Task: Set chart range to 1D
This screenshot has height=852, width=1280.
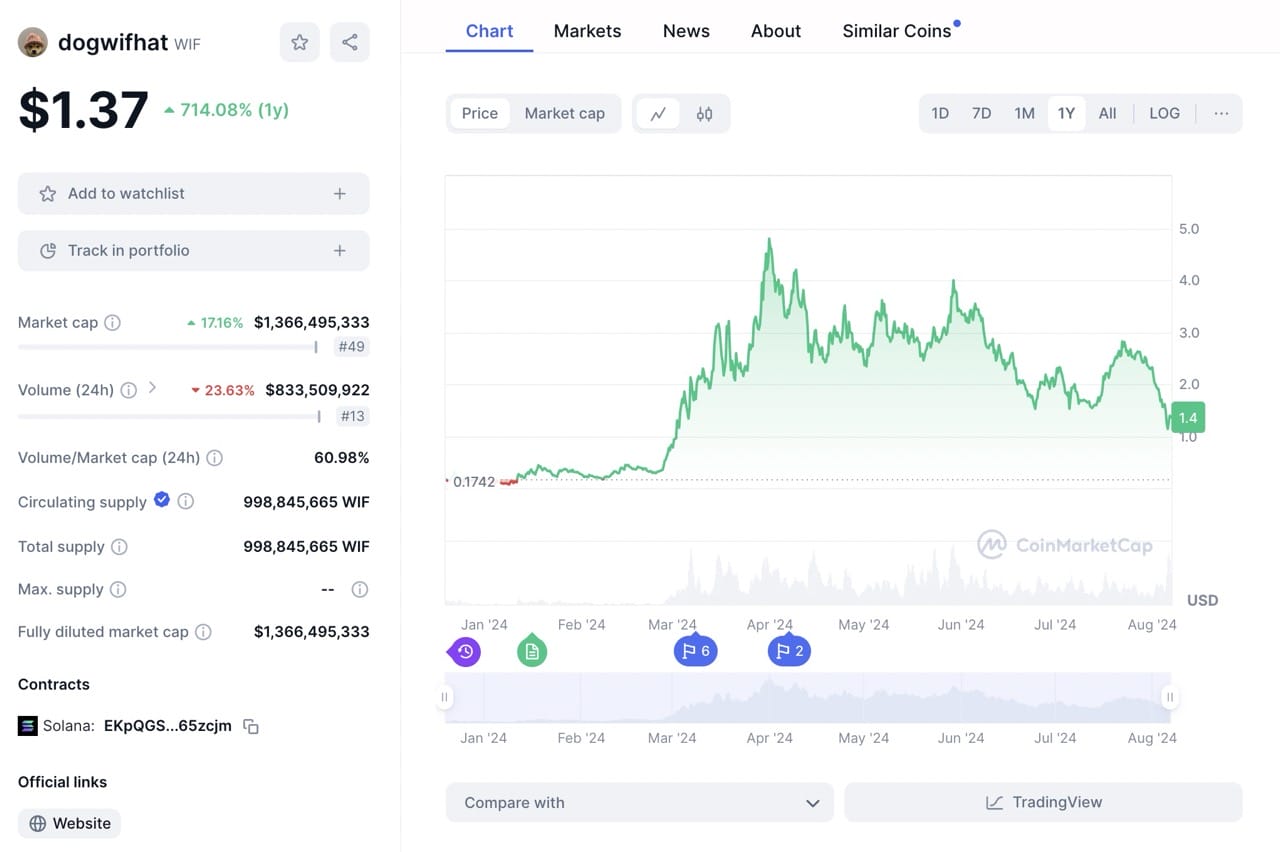Action: 940,113
